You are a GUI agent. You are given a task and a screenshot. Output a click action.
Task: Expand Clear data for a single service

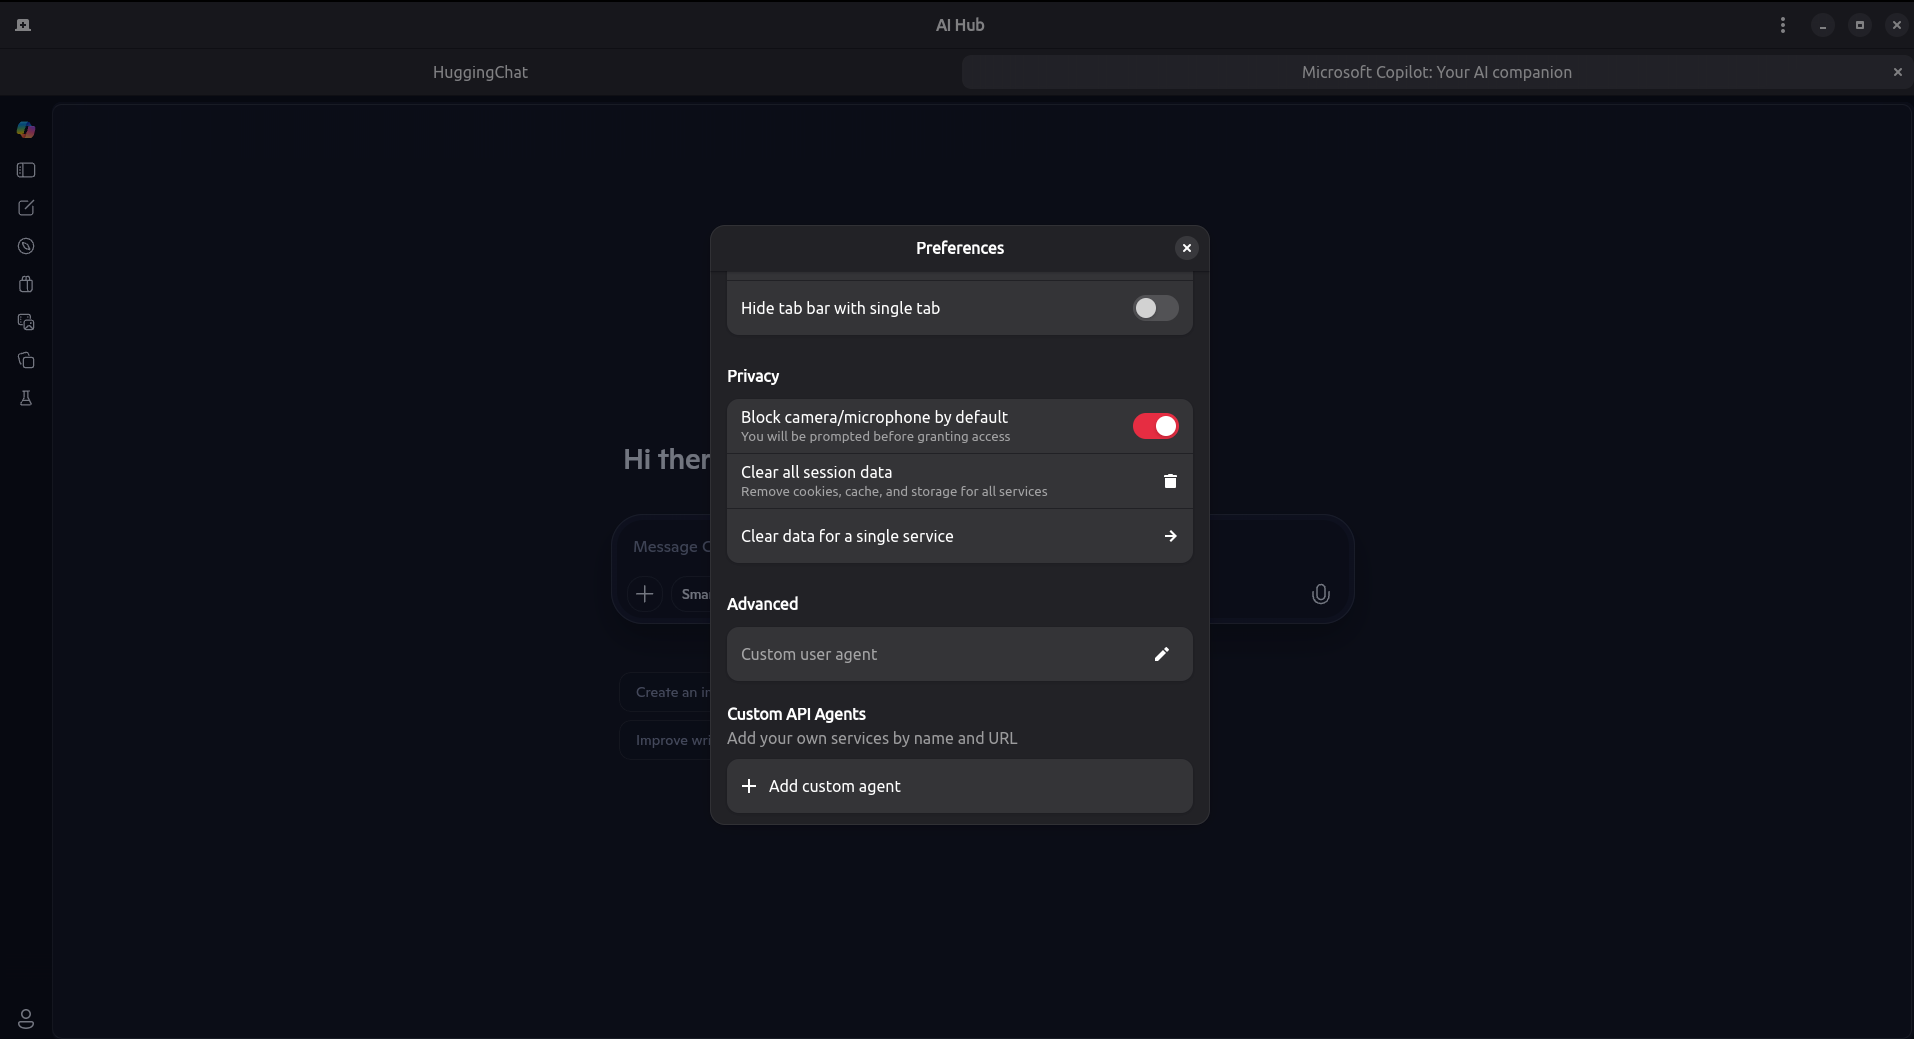pyautogui.click(x=1169, y=536)
